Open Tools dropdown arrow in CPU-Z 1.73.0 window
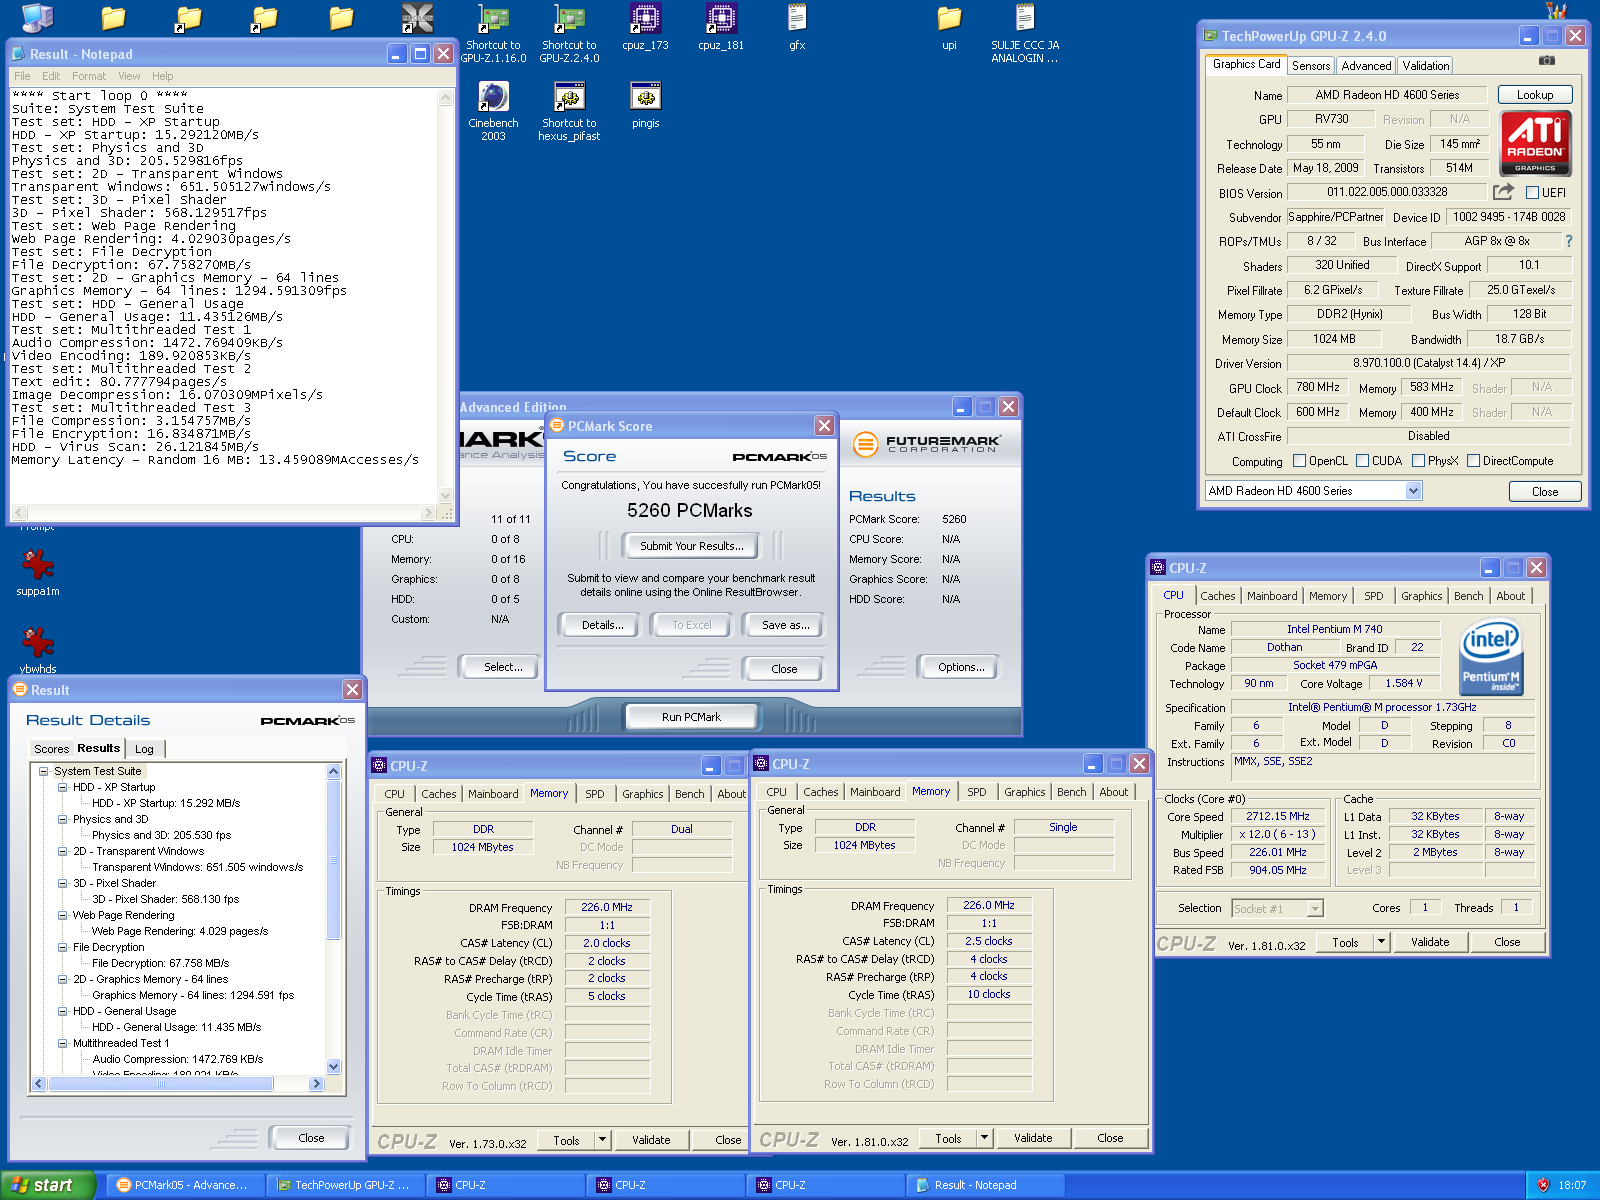 point(602,1140)
